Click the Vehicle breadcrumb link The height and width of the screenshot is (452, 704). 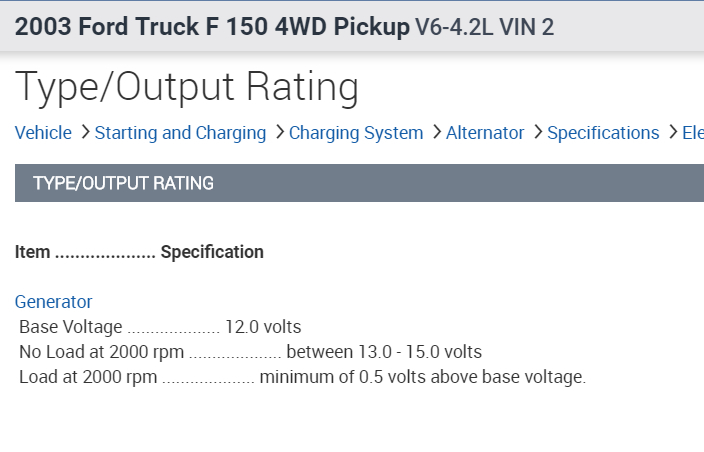(x=43, y=133)
